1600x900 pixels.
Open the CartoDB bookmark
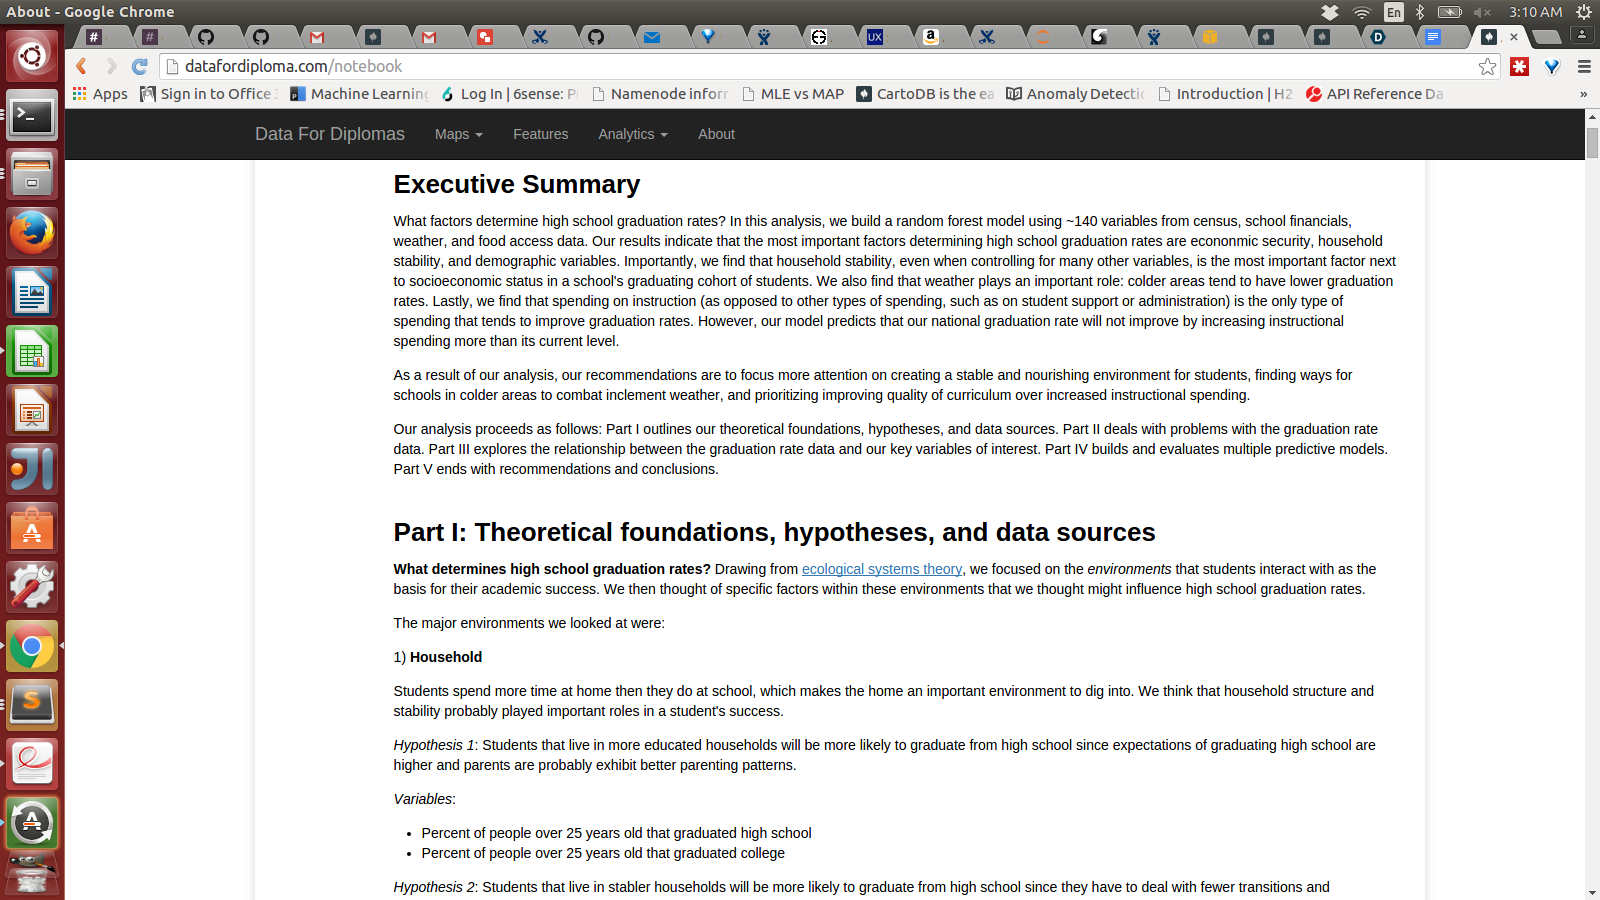tap(926, 94)
